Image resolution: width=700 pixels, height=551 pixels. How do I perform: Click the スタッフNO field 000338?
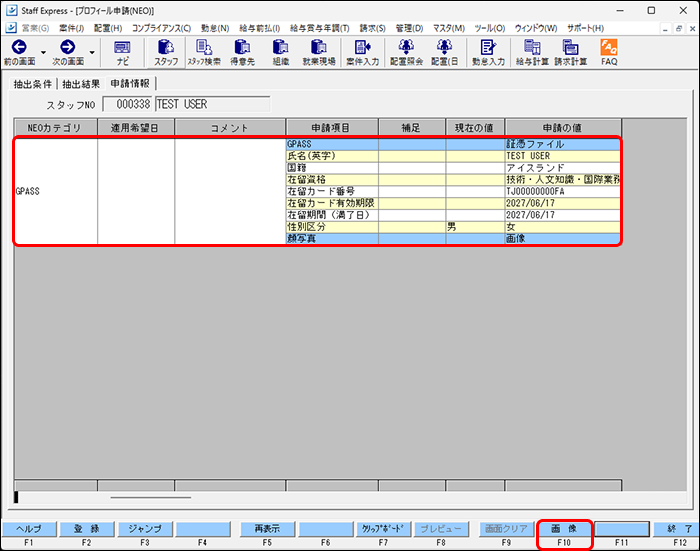(127, 104)
